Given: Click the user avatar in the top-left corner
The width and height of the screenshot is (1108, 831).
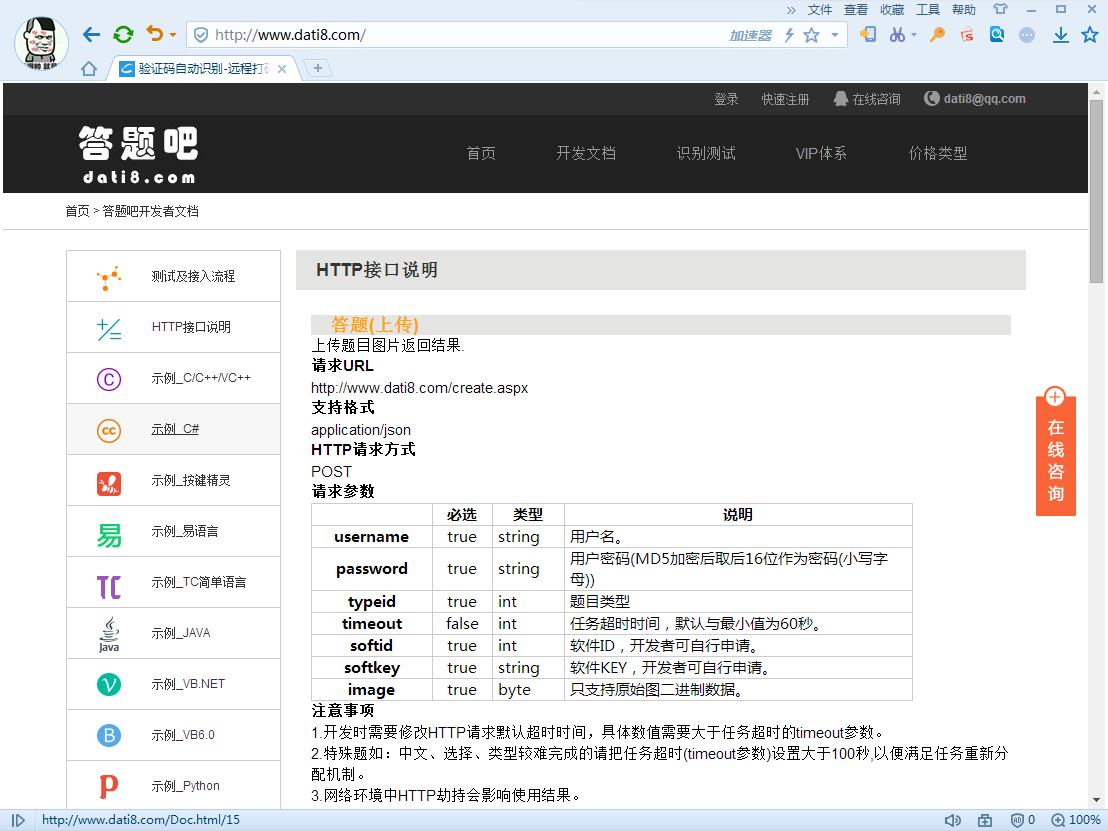Looking at the screenshot, I should 41,42.
